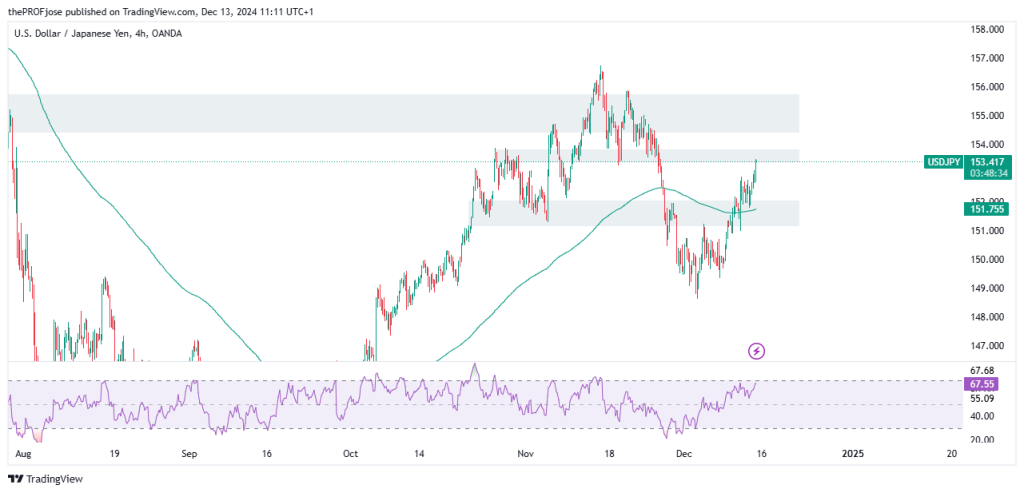
Task: Click the 148.000 price axis label
Action: click(987, 317)
